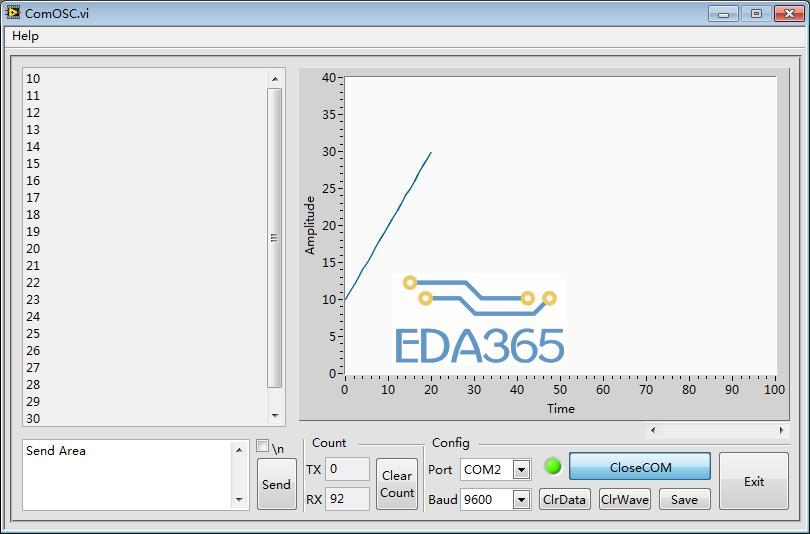Click the Save button

[x=684, y=499]
